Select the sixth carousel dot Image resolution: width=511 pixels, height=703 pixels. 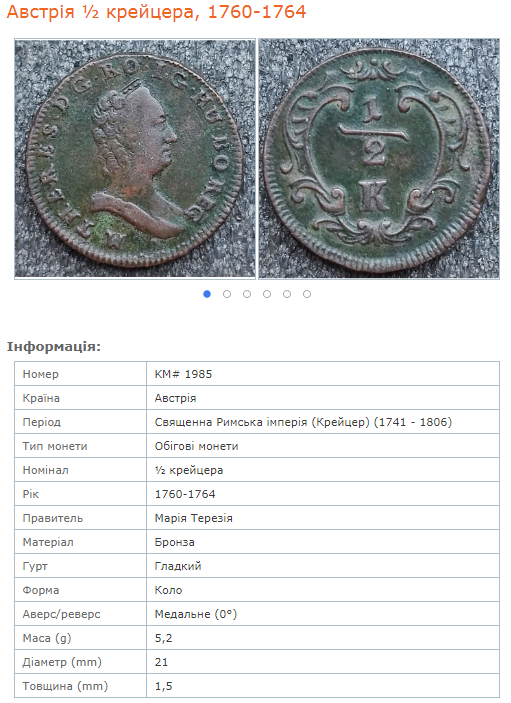307,294
